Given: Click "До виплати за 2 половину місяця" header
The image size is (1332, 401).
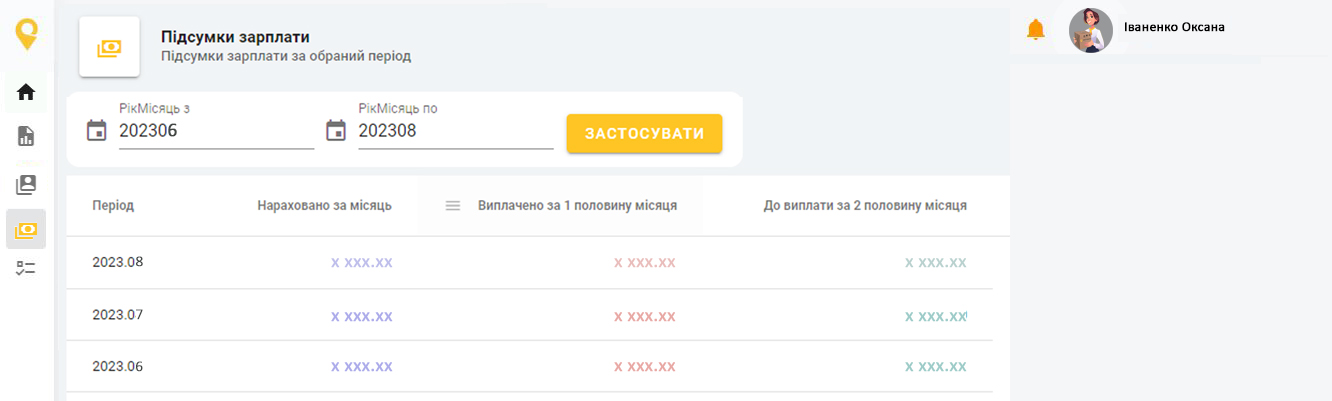Looking at the screenshot, I should click(865, 206).
